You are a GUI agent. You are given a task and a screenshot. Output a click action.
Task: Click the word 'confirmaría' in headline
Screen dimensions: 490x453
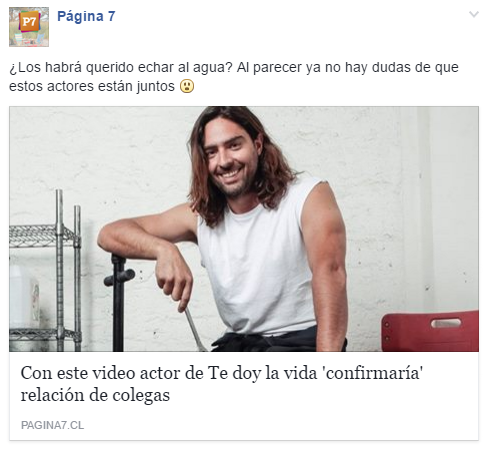click(372, 373)
